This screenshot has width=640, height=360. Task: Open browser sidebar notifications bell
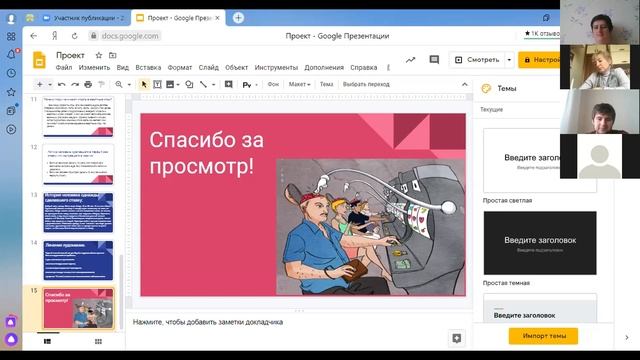11,54
